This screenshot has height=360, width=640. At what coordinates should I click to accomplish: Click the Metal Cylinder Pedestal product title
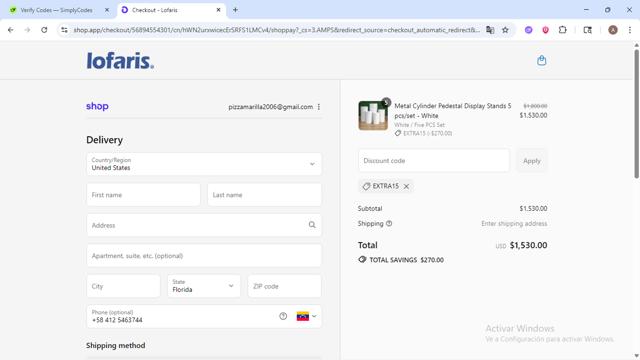click(453, 111)
